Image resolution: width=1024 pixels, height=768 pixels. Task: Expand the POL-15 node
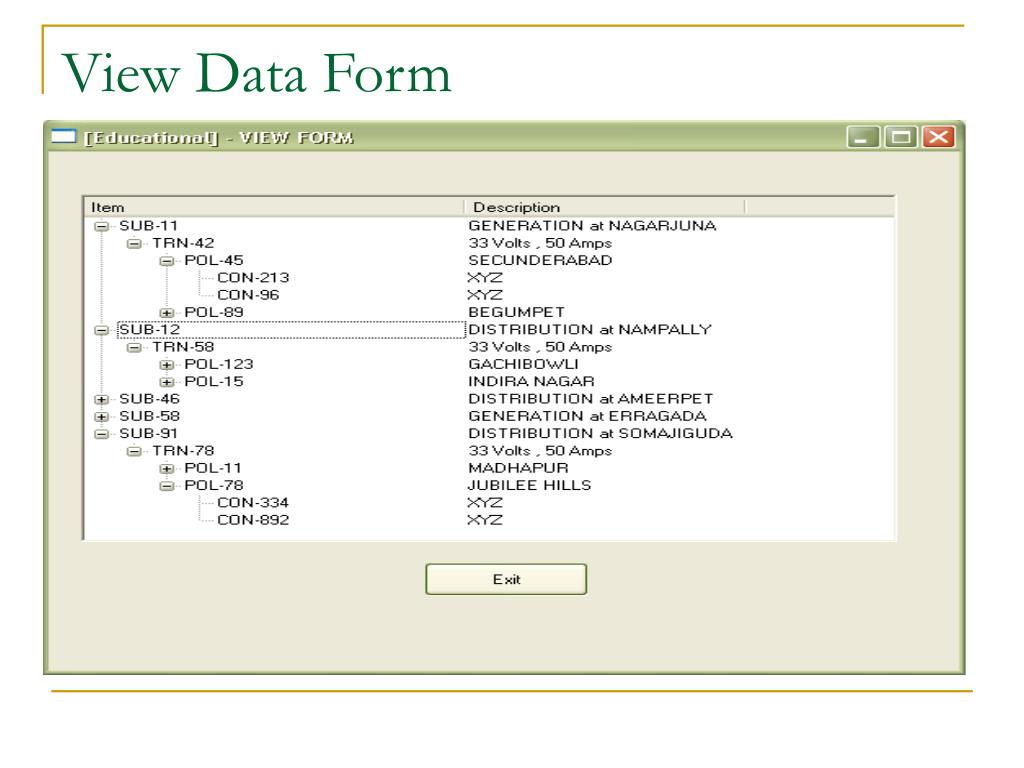point(167,382)
